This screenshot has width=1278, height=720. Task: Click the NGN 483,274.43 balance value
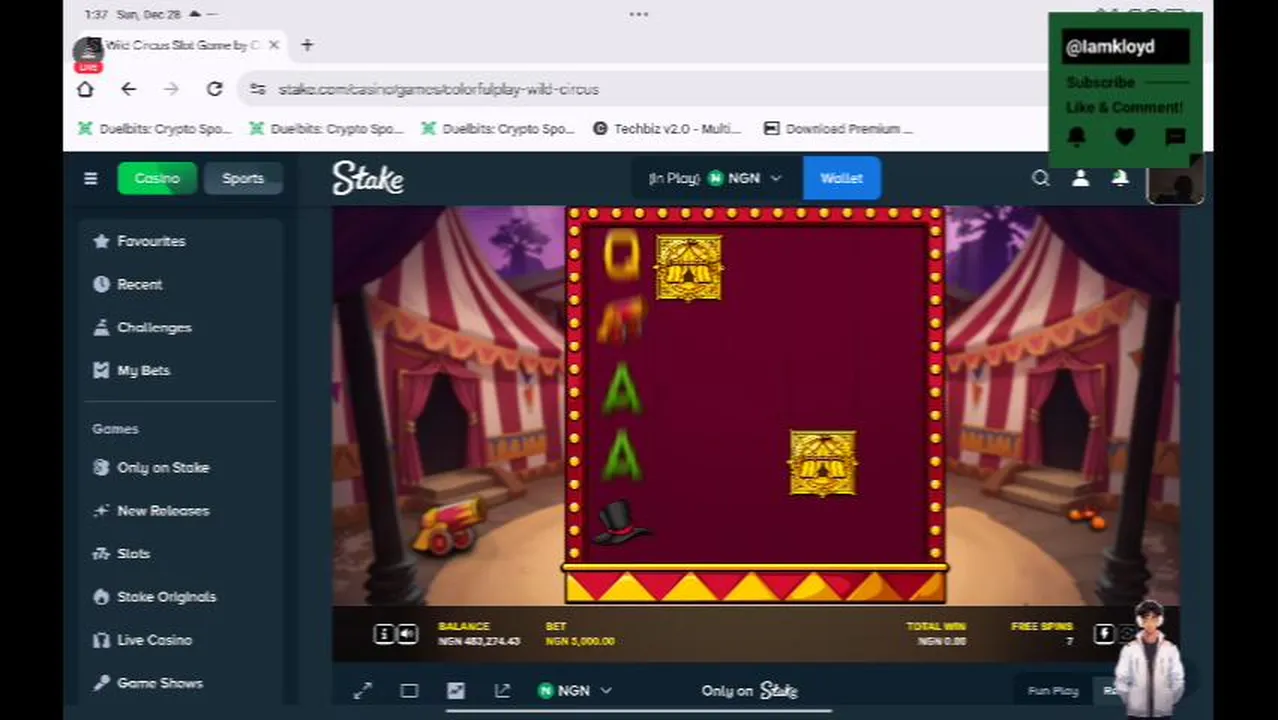tap(479, 641)
